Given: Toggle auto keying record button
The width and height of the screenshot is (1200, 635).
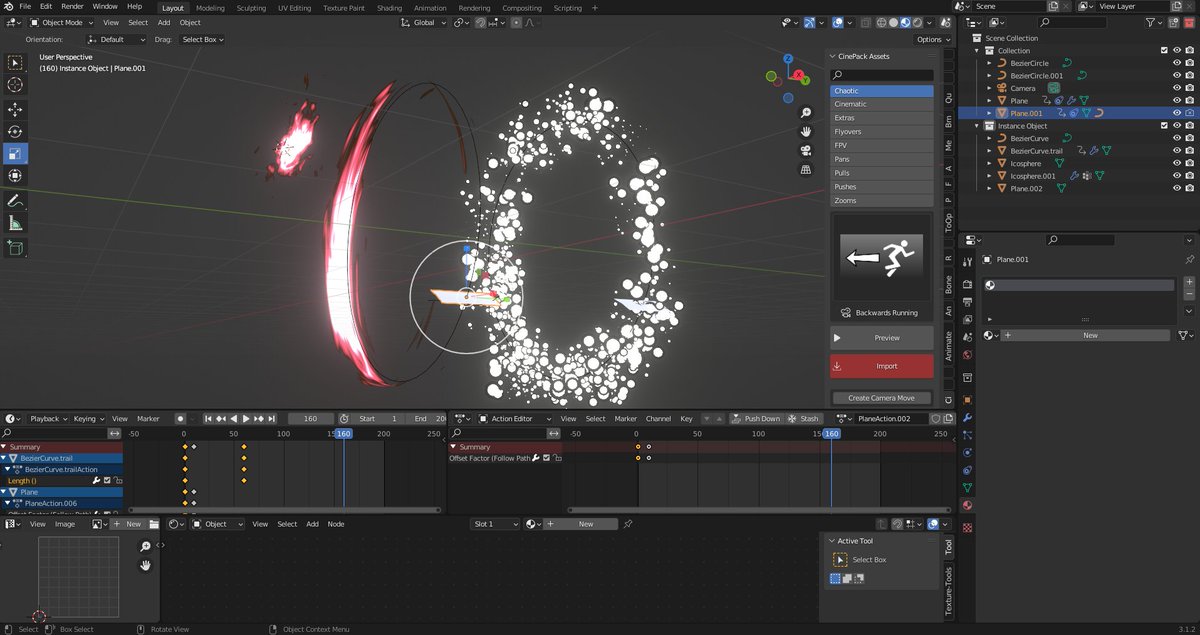Looking at the screenshot, I should 181,418.
